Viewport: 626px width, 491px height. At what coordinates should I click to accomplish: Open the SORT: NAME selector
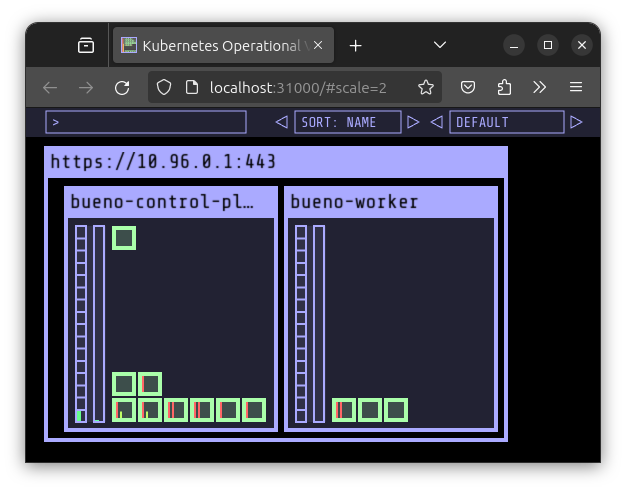pos(348,122)
